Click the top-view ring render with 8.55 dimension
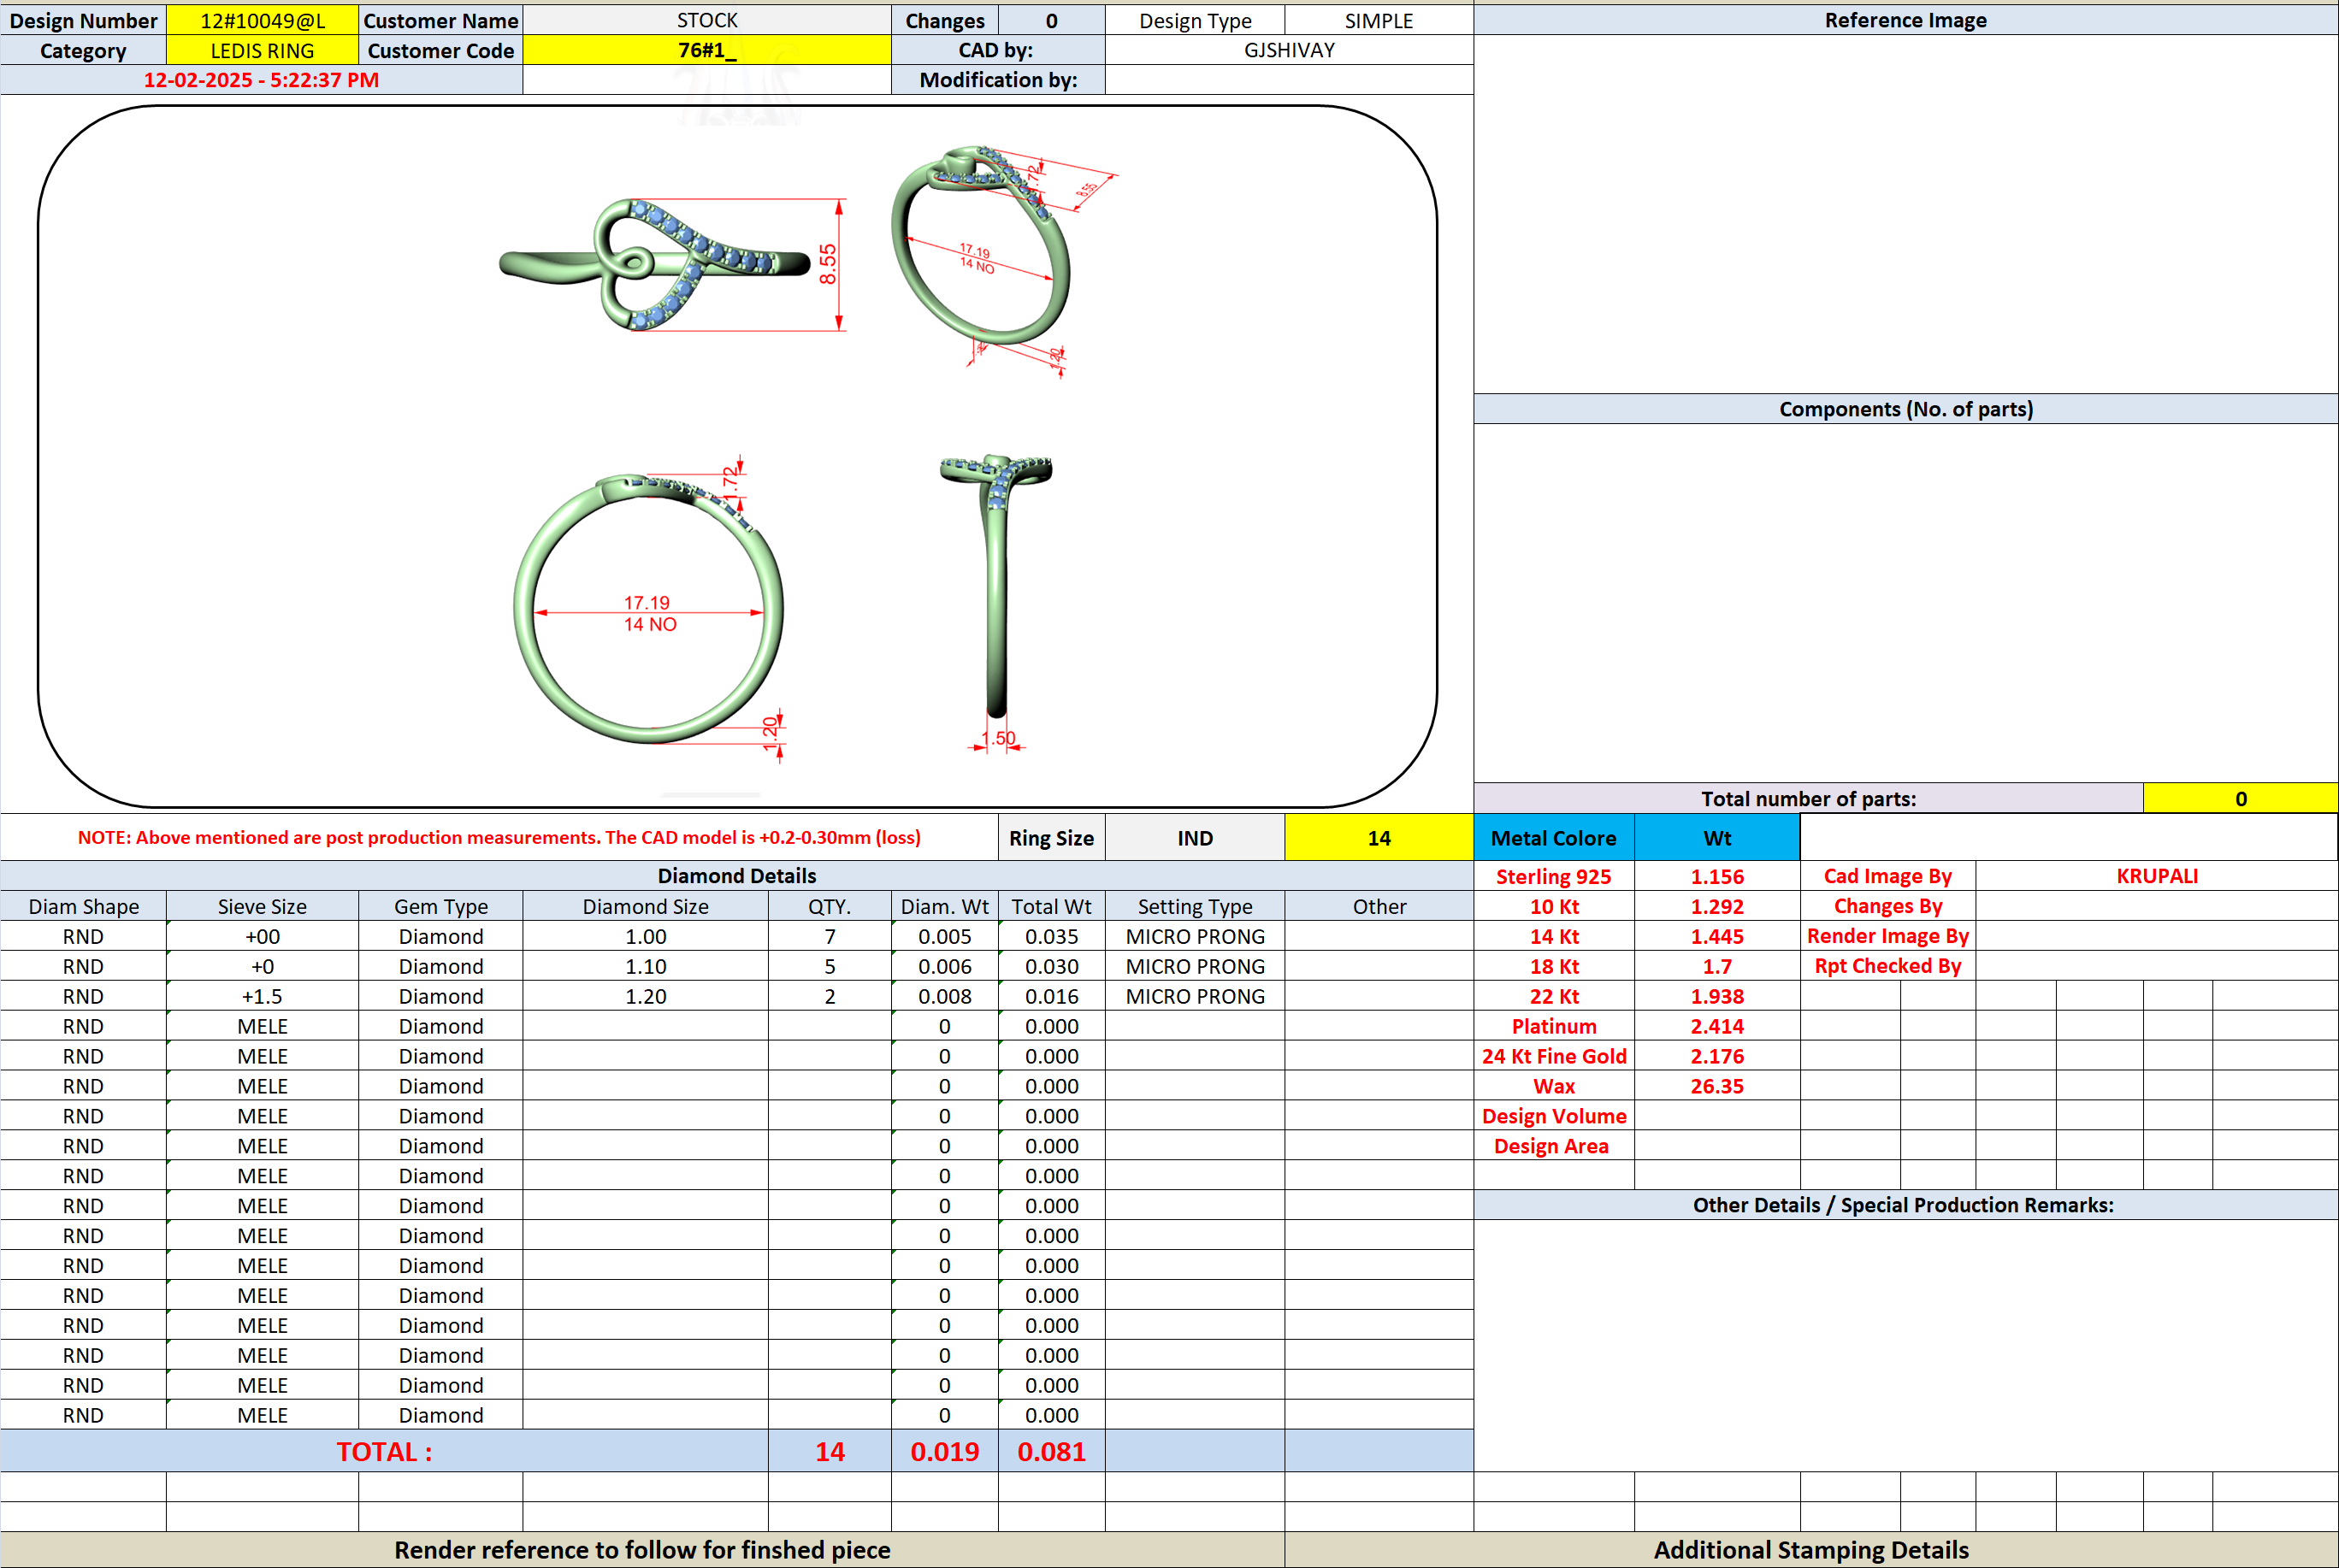2339x1568 pixels. coord(675,265)
